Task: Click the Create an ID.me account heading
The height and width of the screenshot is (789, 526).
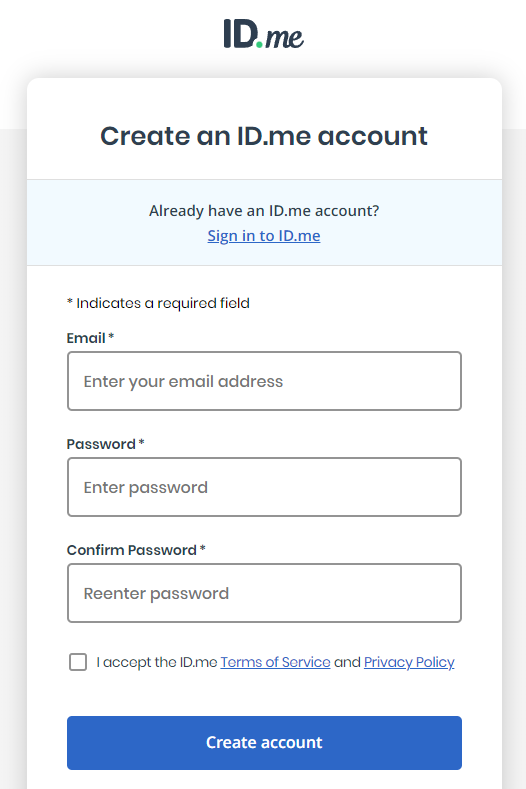Action: pyautogui.click(x=264, y=136)
